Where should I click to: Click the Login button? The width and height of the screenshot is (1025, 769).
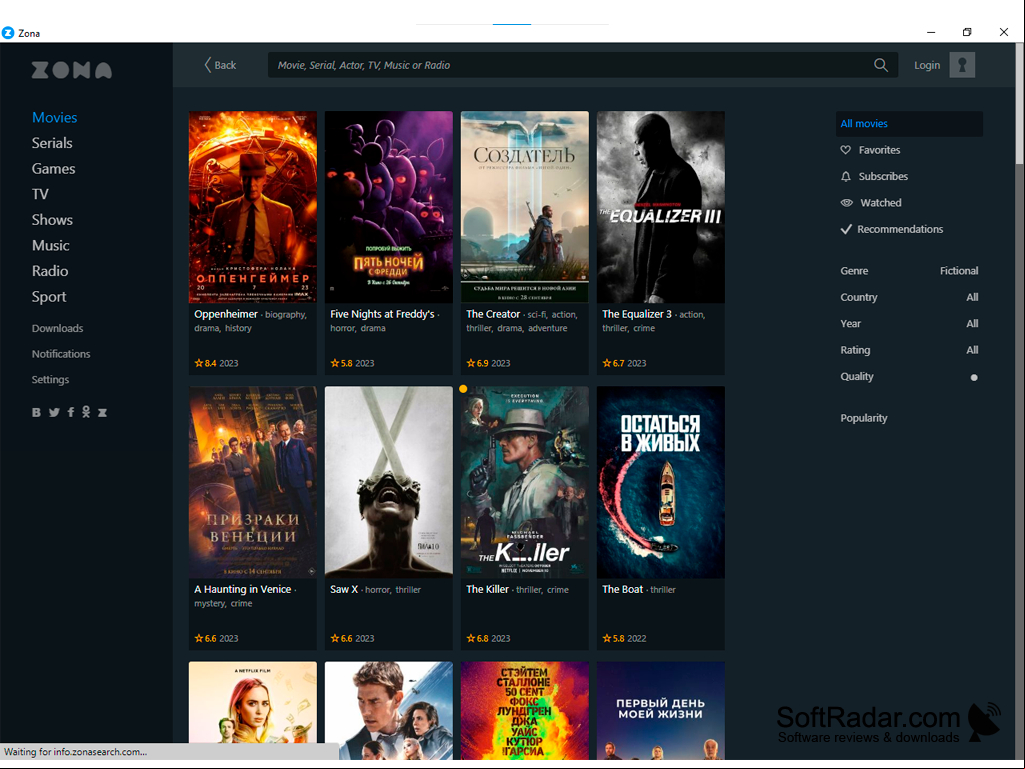927,65
